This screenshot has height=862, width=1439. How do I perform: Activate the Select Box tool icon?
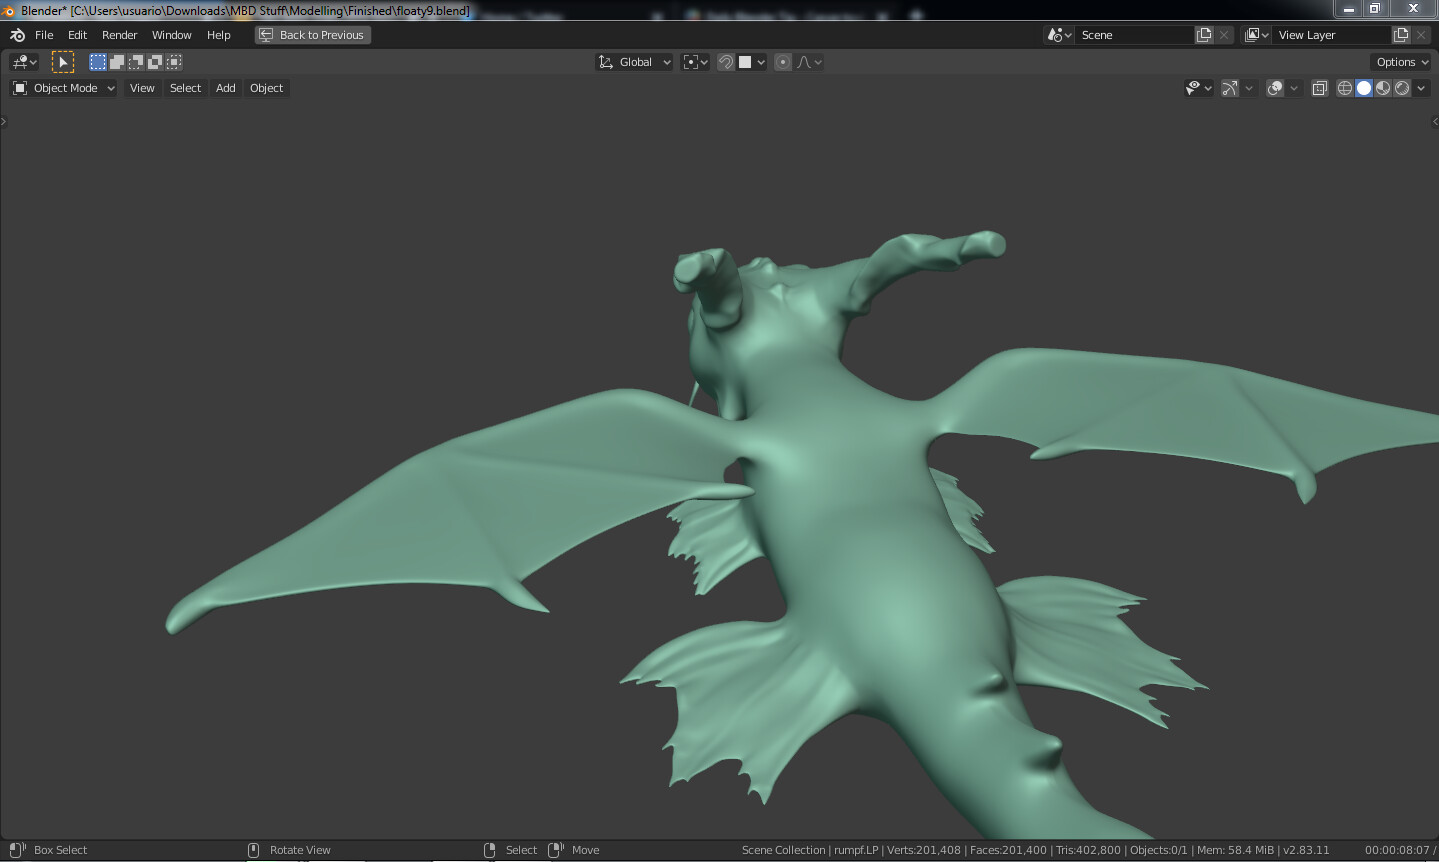click(x=63, y=62)
